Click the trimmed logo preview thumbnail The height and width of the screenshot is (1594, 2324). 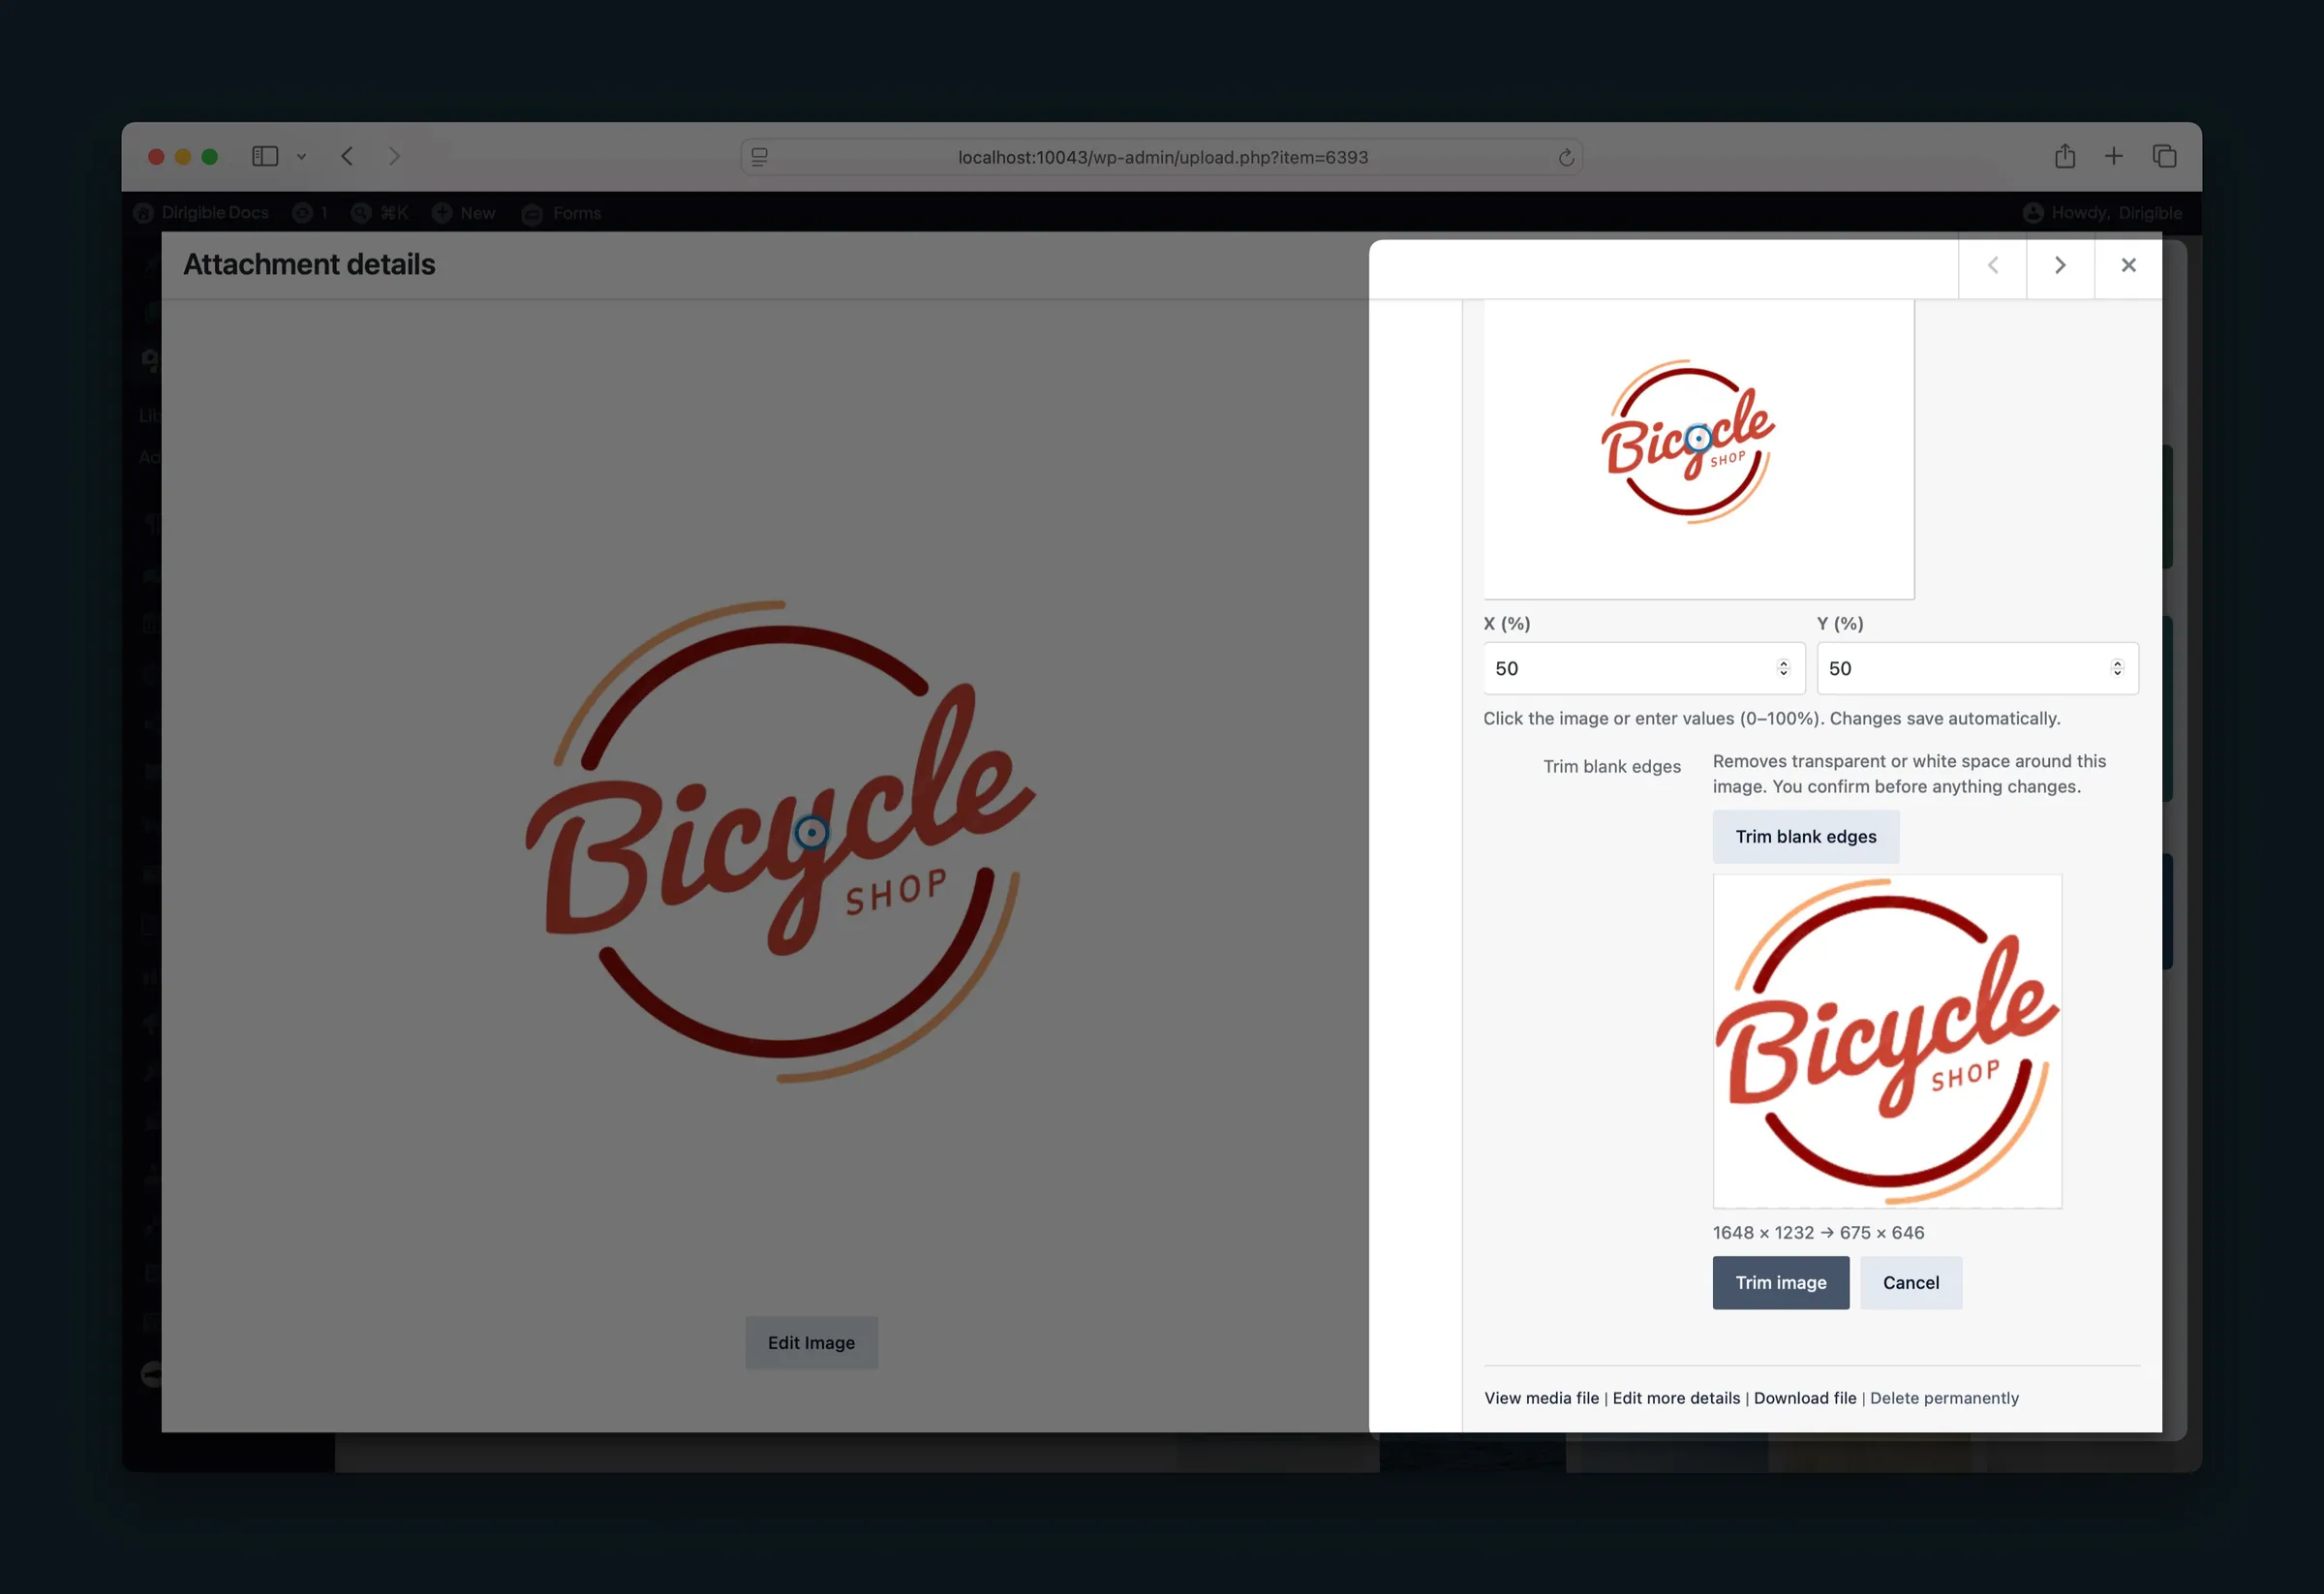click(1887, 1041)
